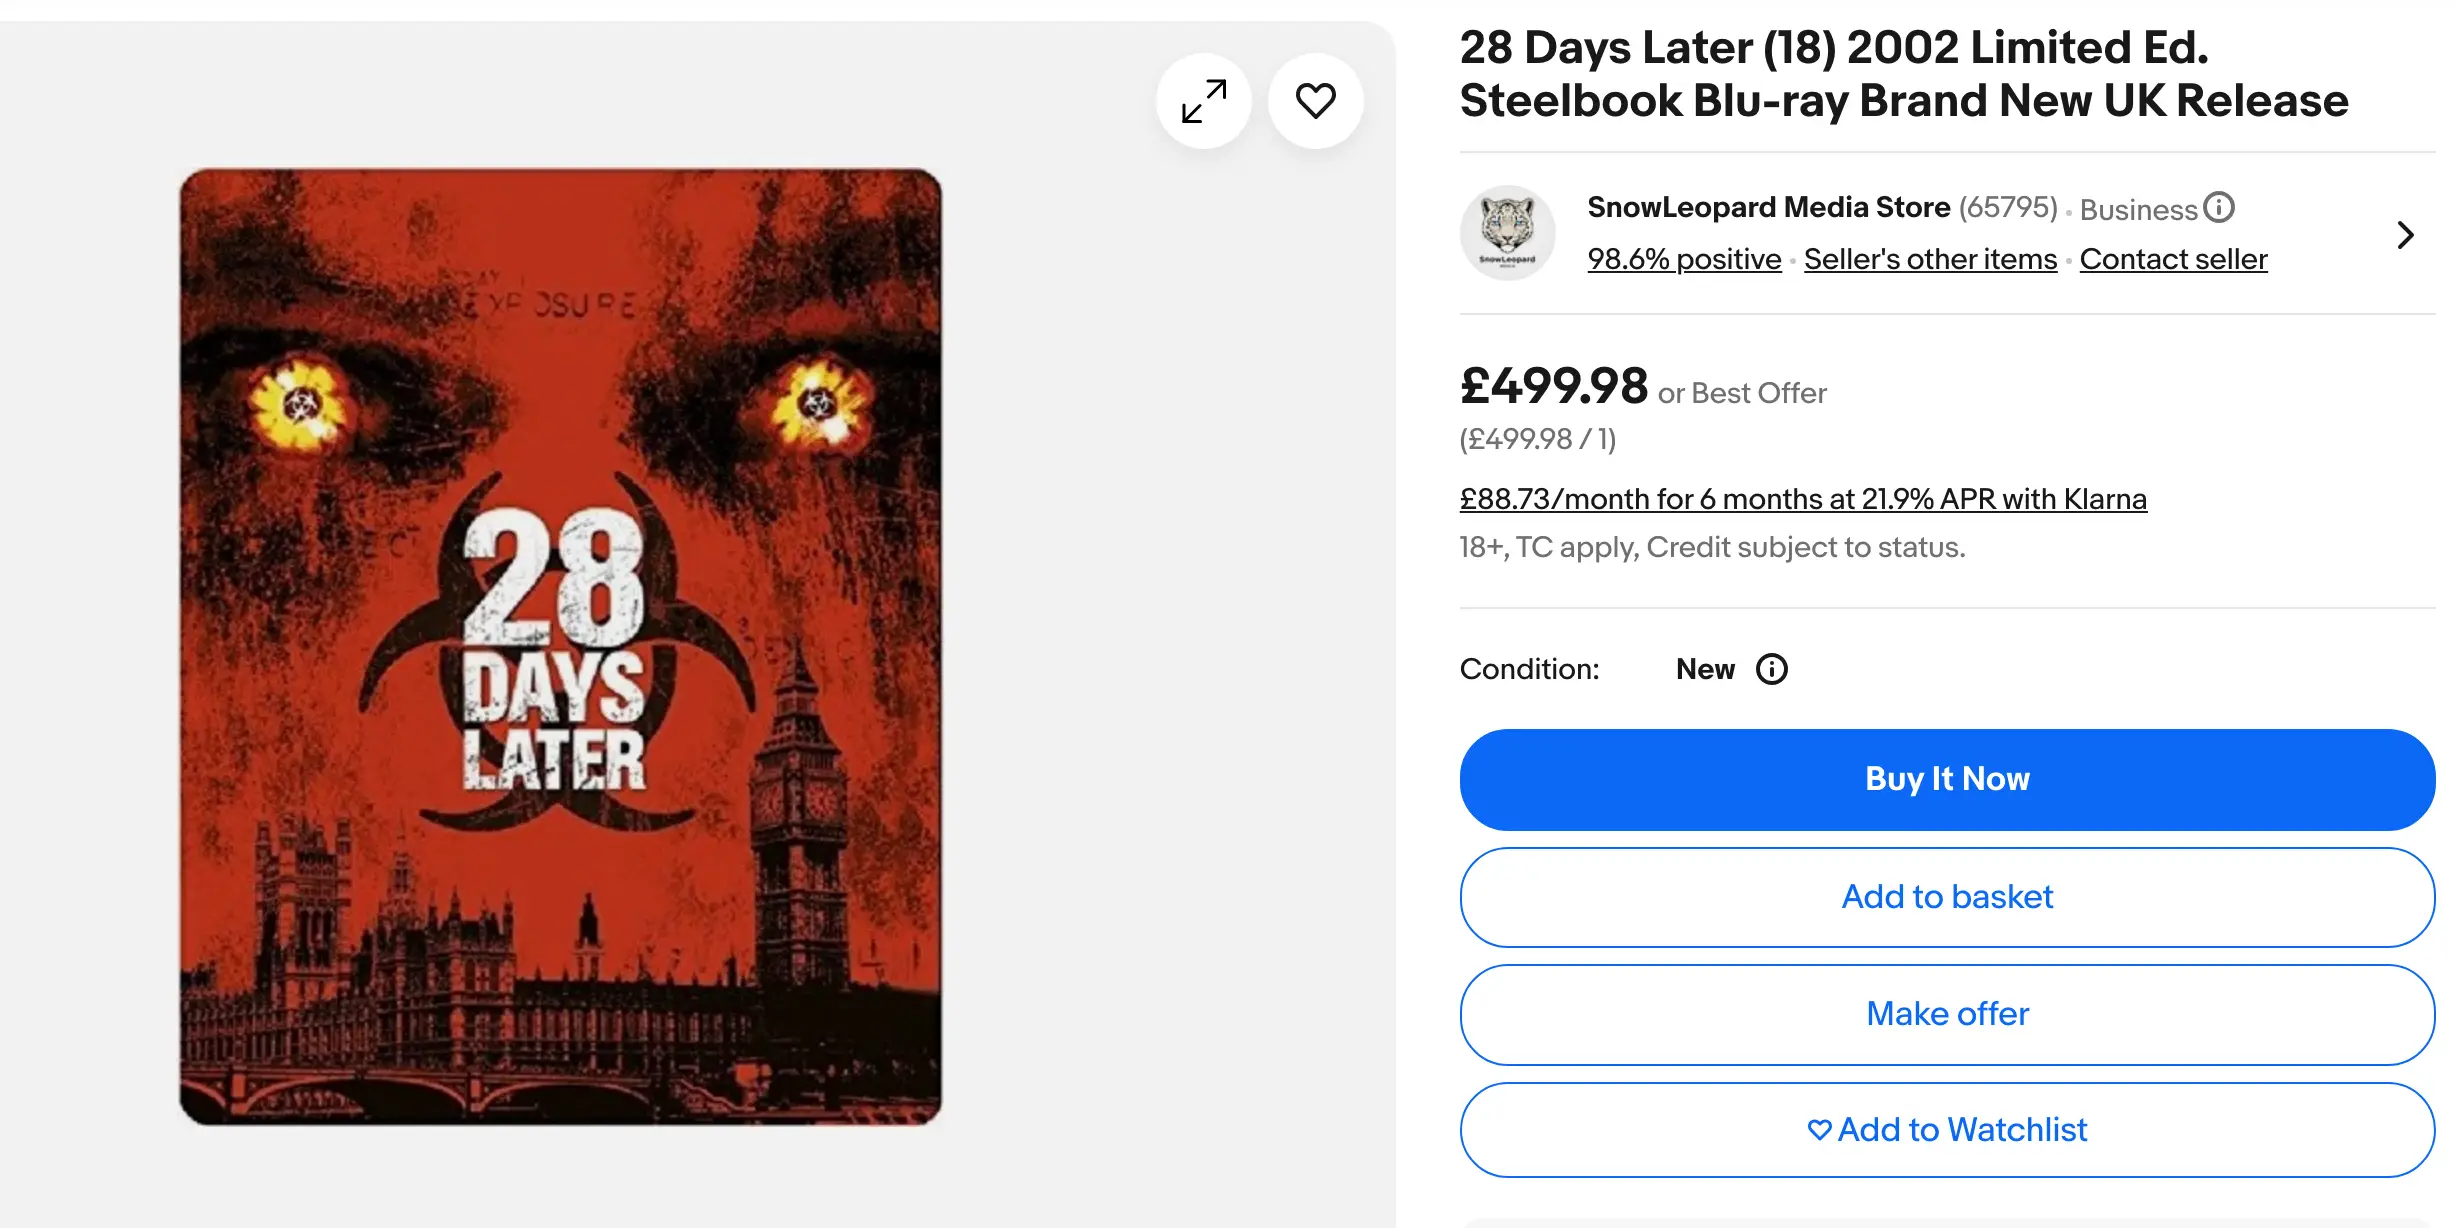The height and width of the screenshot is (1228, 2456).
Task: Click the SnowLeopard seller avatar logo
Action: pos(1507,232)
